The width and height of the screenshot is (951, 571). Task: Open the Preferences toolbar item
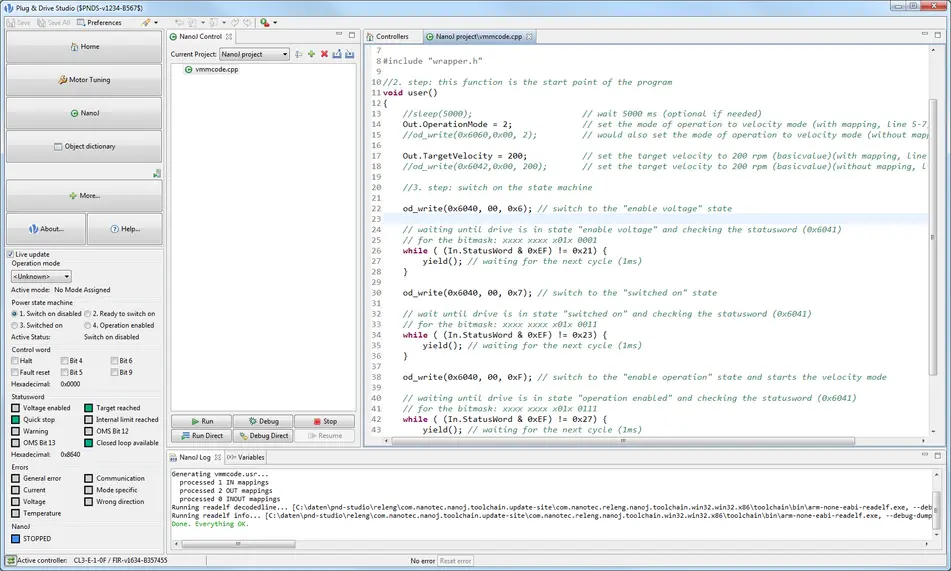pos(98,22)
